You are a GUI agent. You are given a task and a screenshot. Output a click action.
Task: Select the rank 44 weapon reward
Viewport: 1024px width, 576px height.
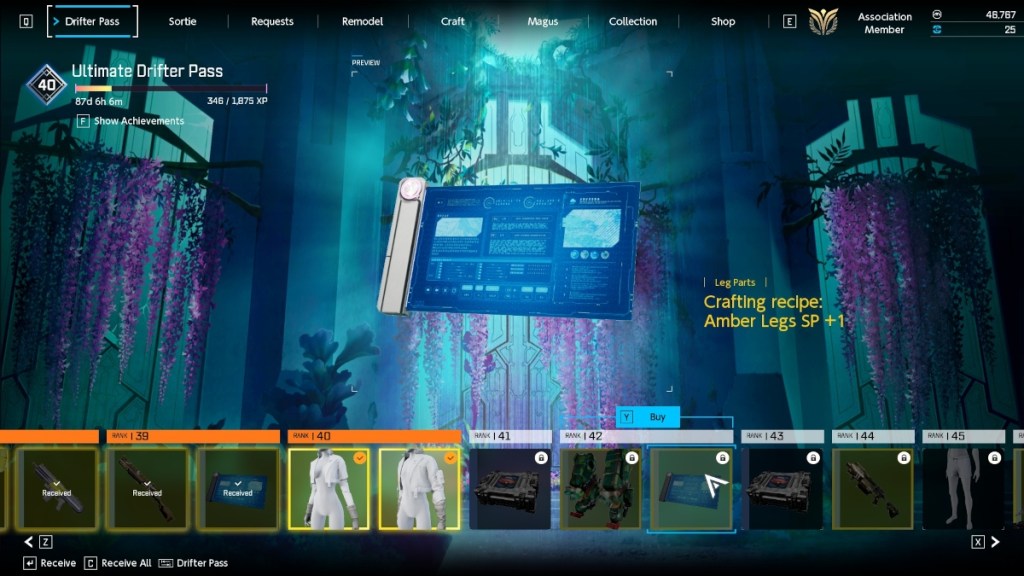pyautogui.click(x=872, y=488)
